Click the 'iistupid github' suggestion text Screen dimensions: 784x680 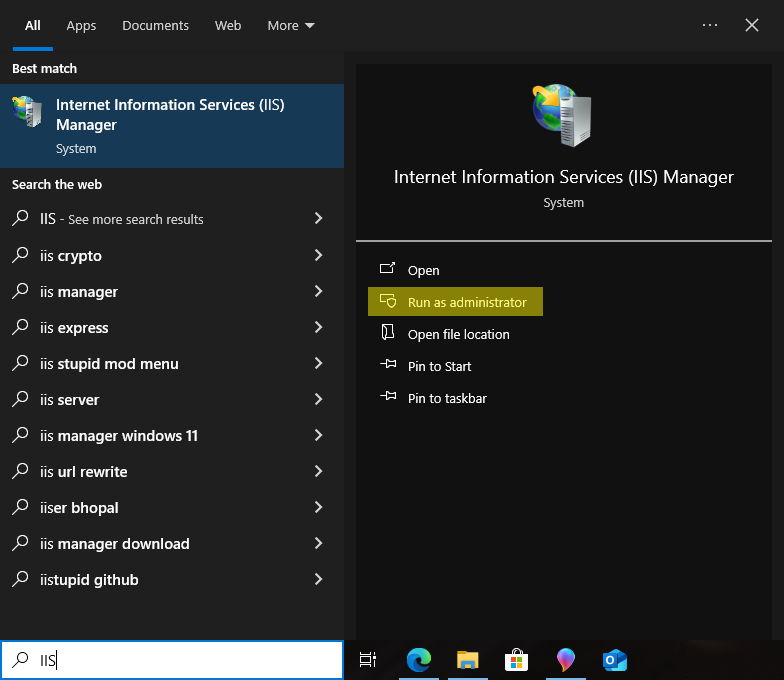pos(89,580)
